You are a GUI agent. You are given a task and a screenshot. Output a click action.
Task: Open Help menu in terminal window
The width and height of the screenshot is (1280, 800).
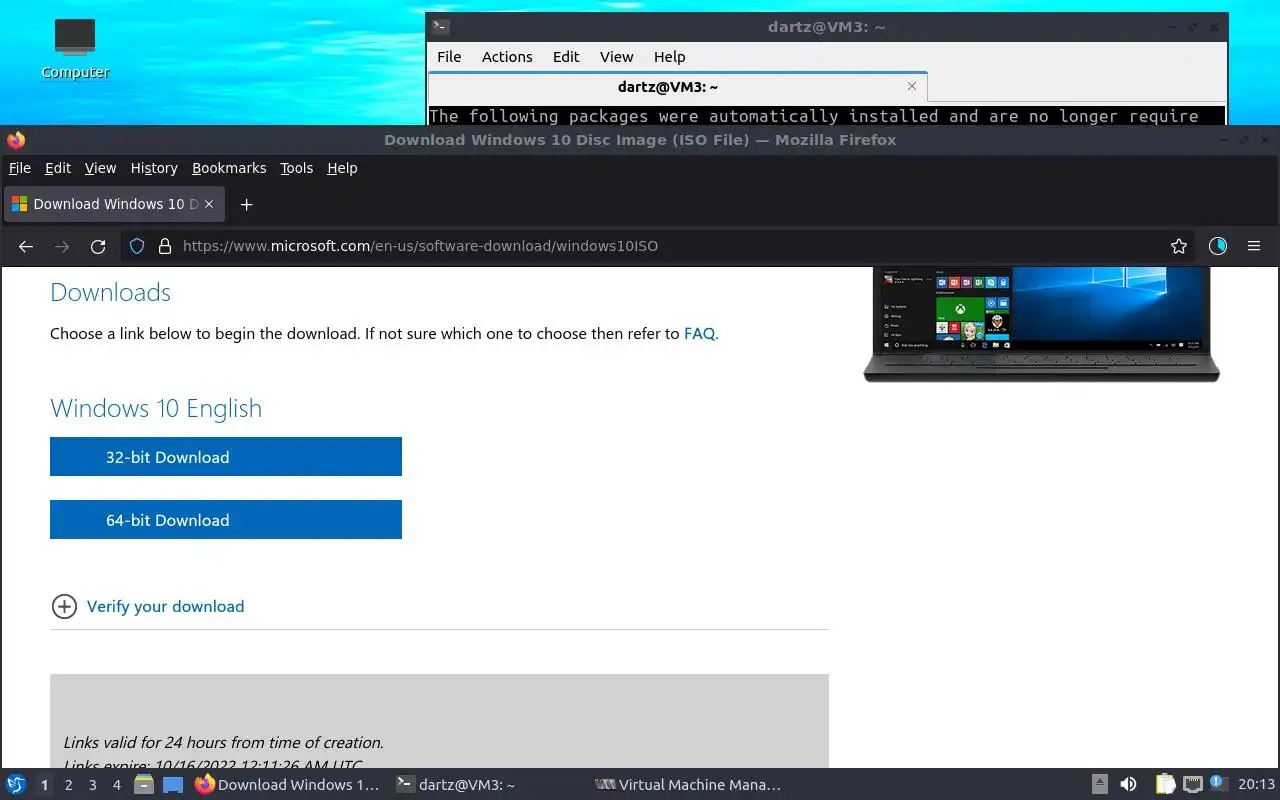pyautogui.click(x=669, y=57)
